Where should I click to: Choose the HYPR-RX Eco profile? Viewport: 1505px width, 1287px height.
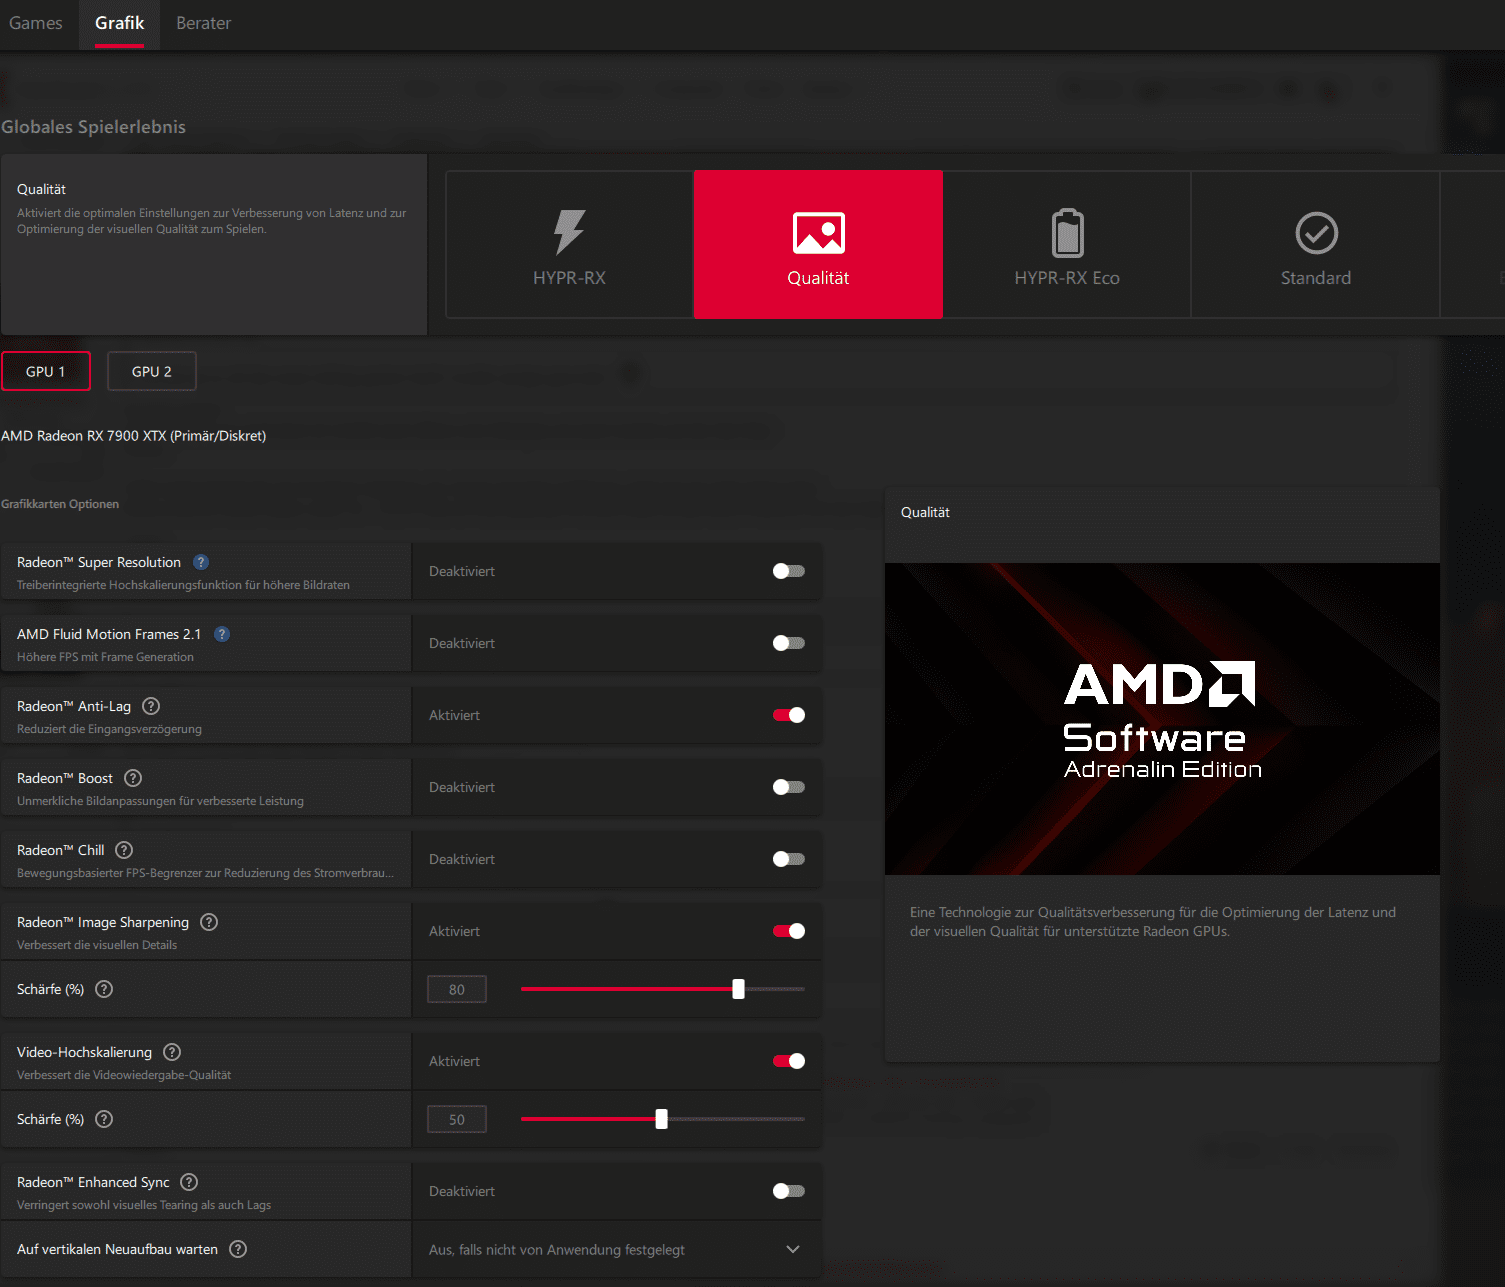point(1067,244)
